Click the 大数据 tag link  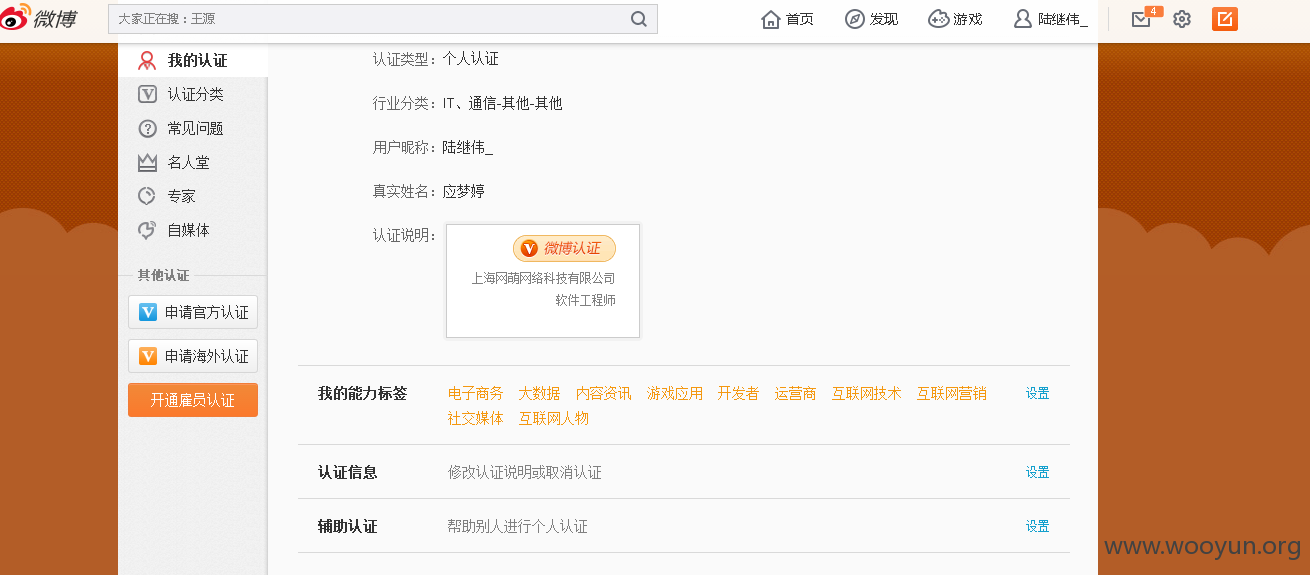coord(539,394)
